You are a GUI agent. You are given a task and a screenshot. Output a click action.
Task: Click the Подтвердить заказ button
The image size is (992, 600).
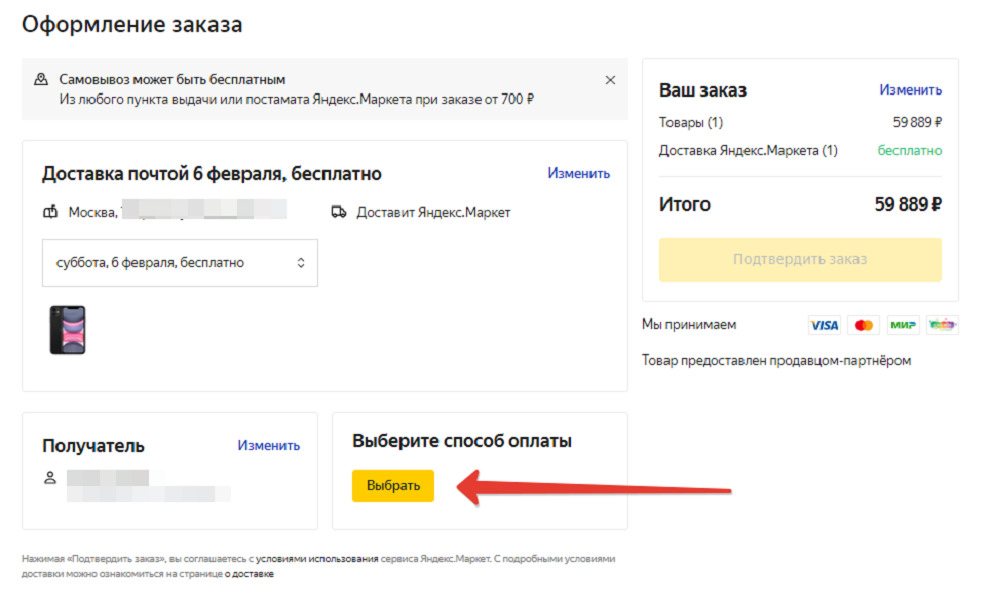pyautogui.click(x=800, y=259)
